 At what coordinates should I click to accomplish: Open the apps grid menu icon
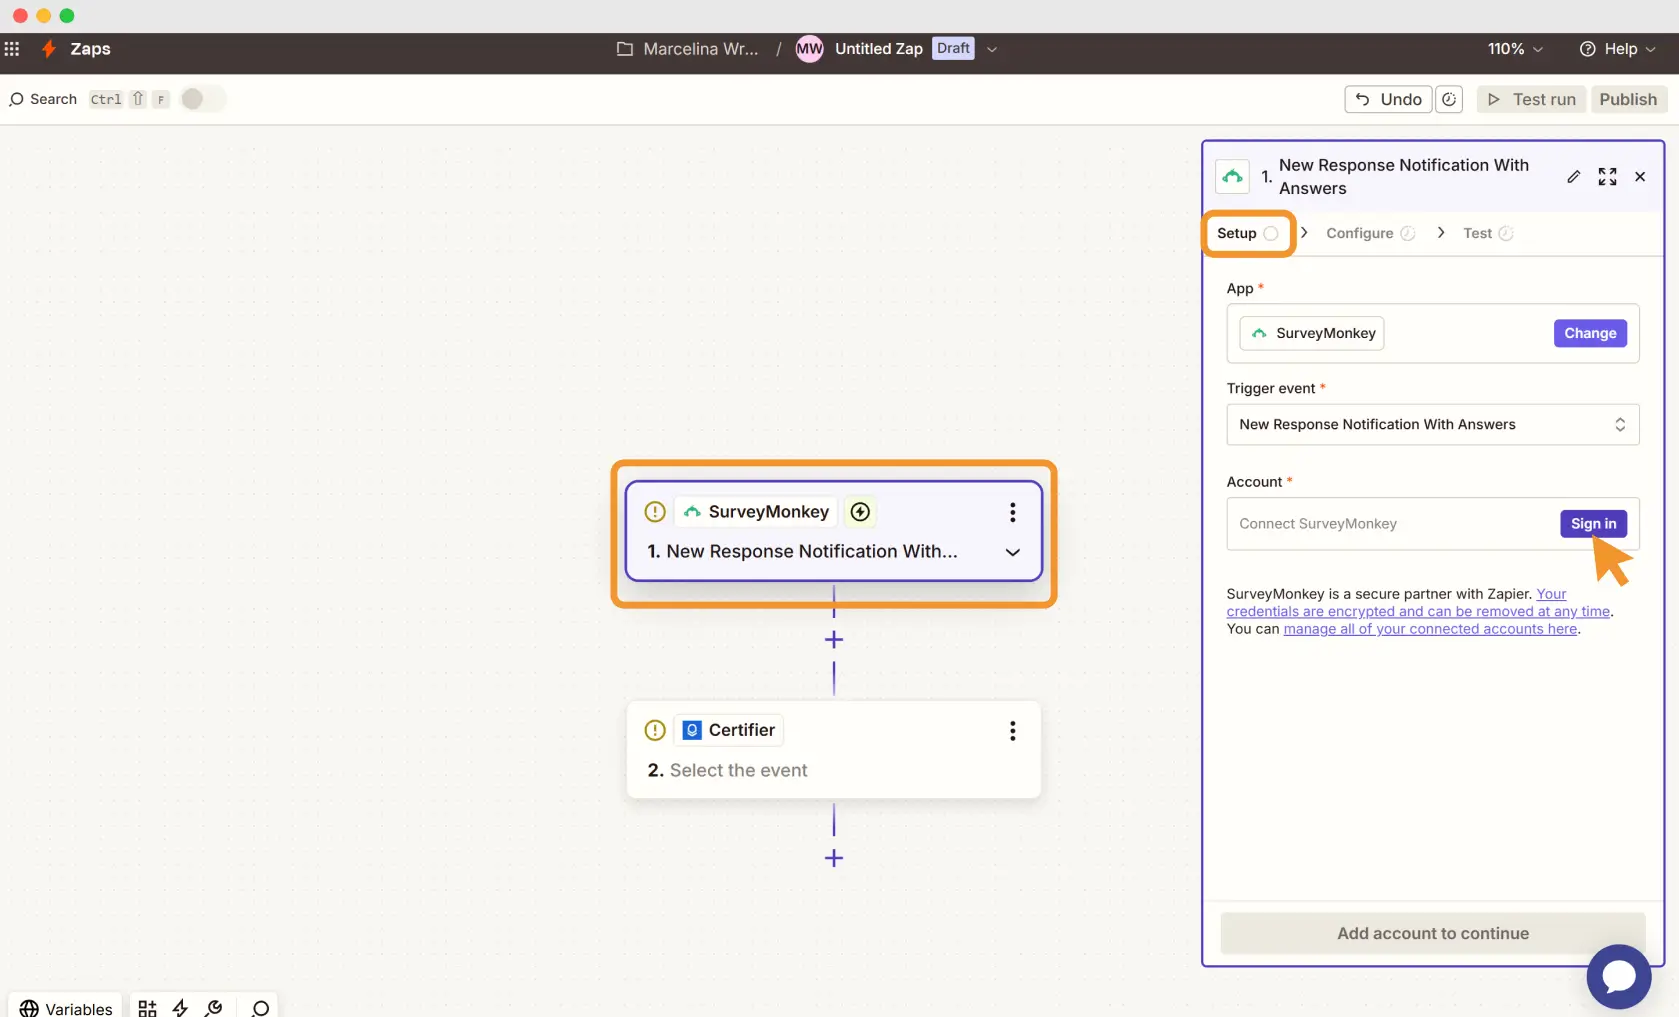pos(12,48)
